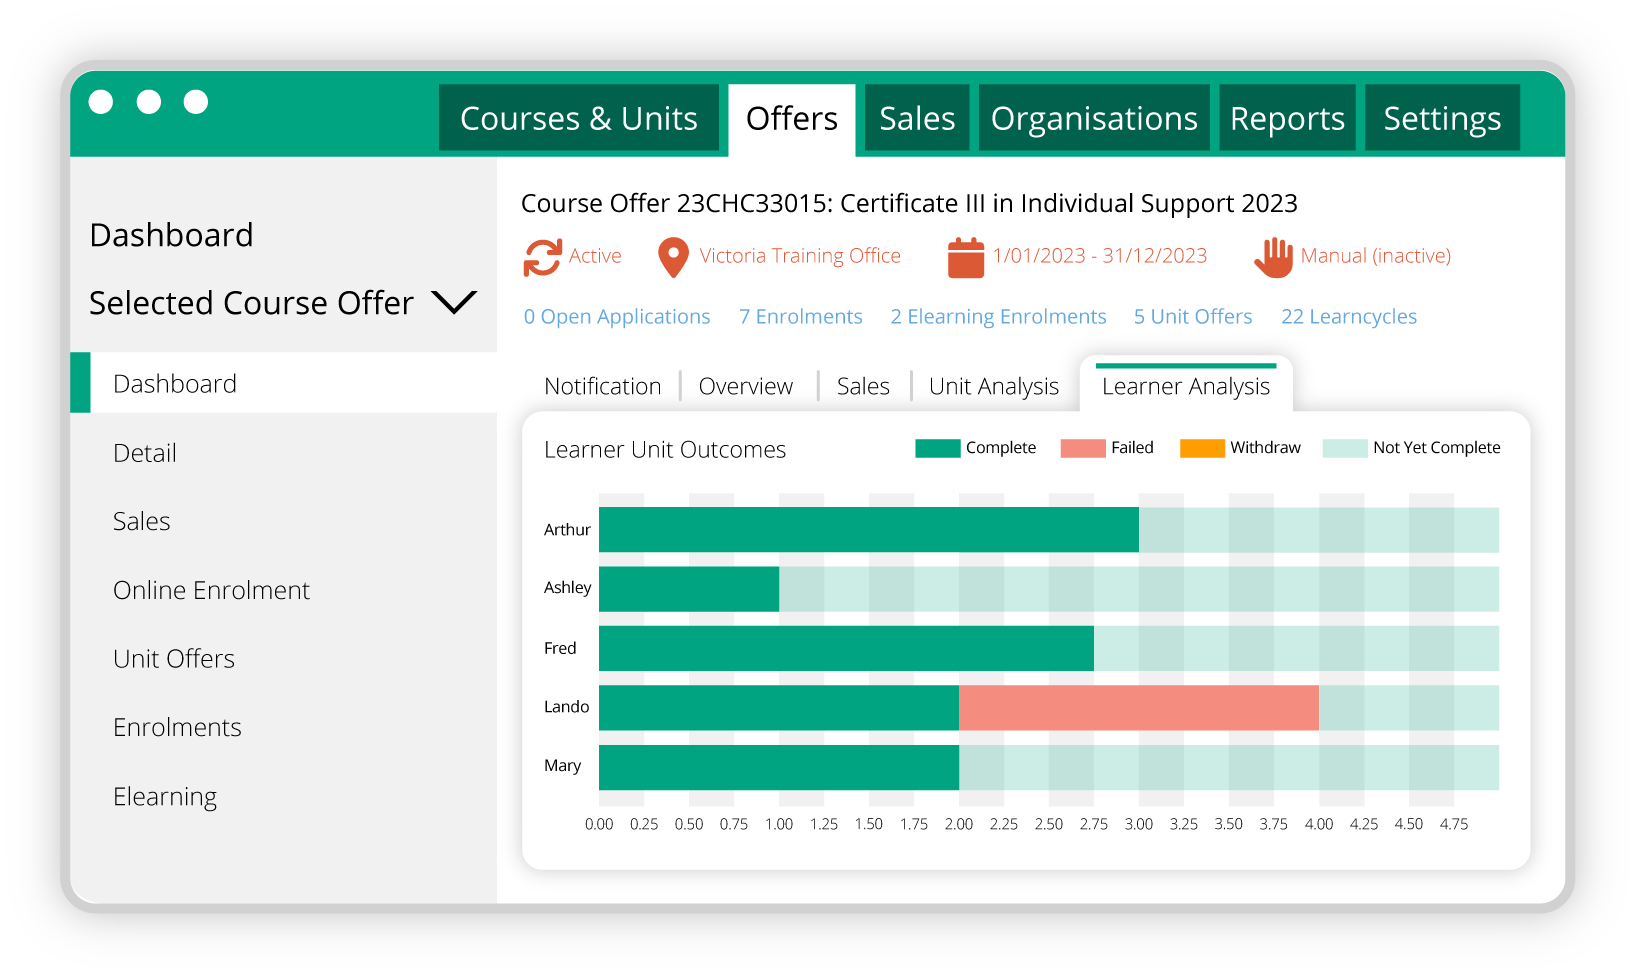
Task: Click the course offer title heading
Action: [x=909, y=204]
